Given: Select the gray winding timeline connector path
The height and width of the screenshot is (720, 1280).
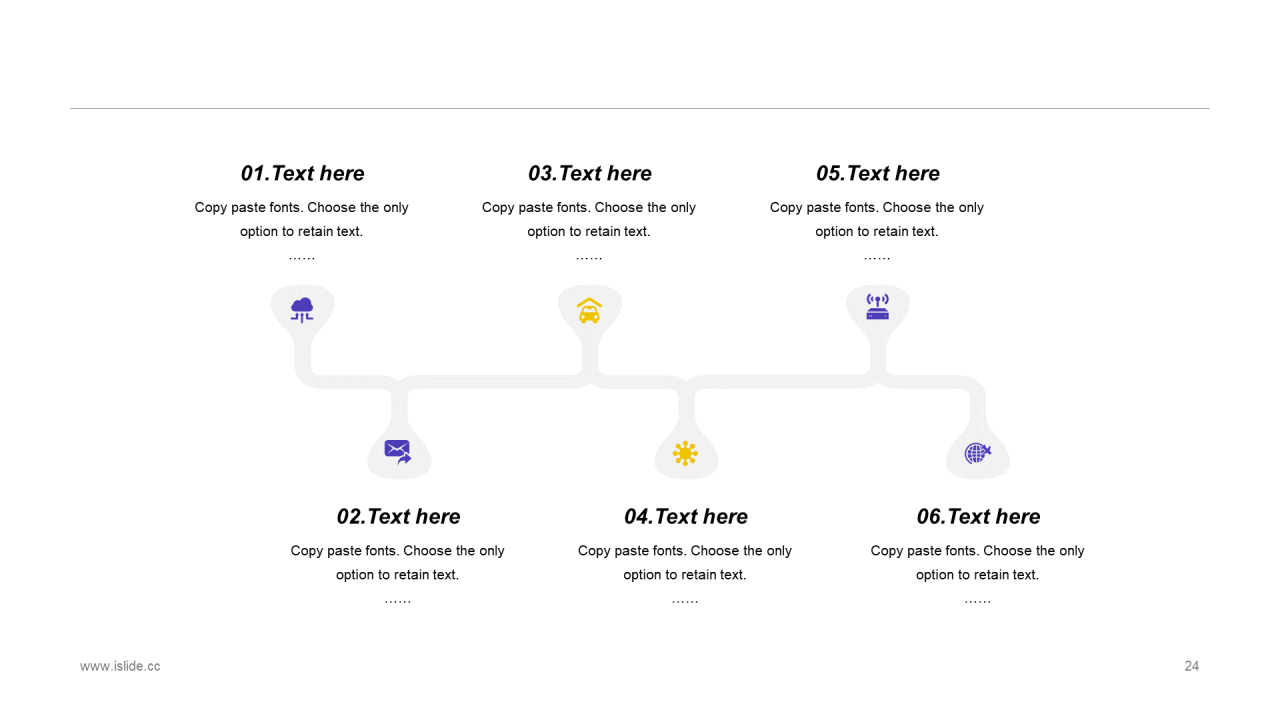Looking at the screenshot, I should 640,382.
